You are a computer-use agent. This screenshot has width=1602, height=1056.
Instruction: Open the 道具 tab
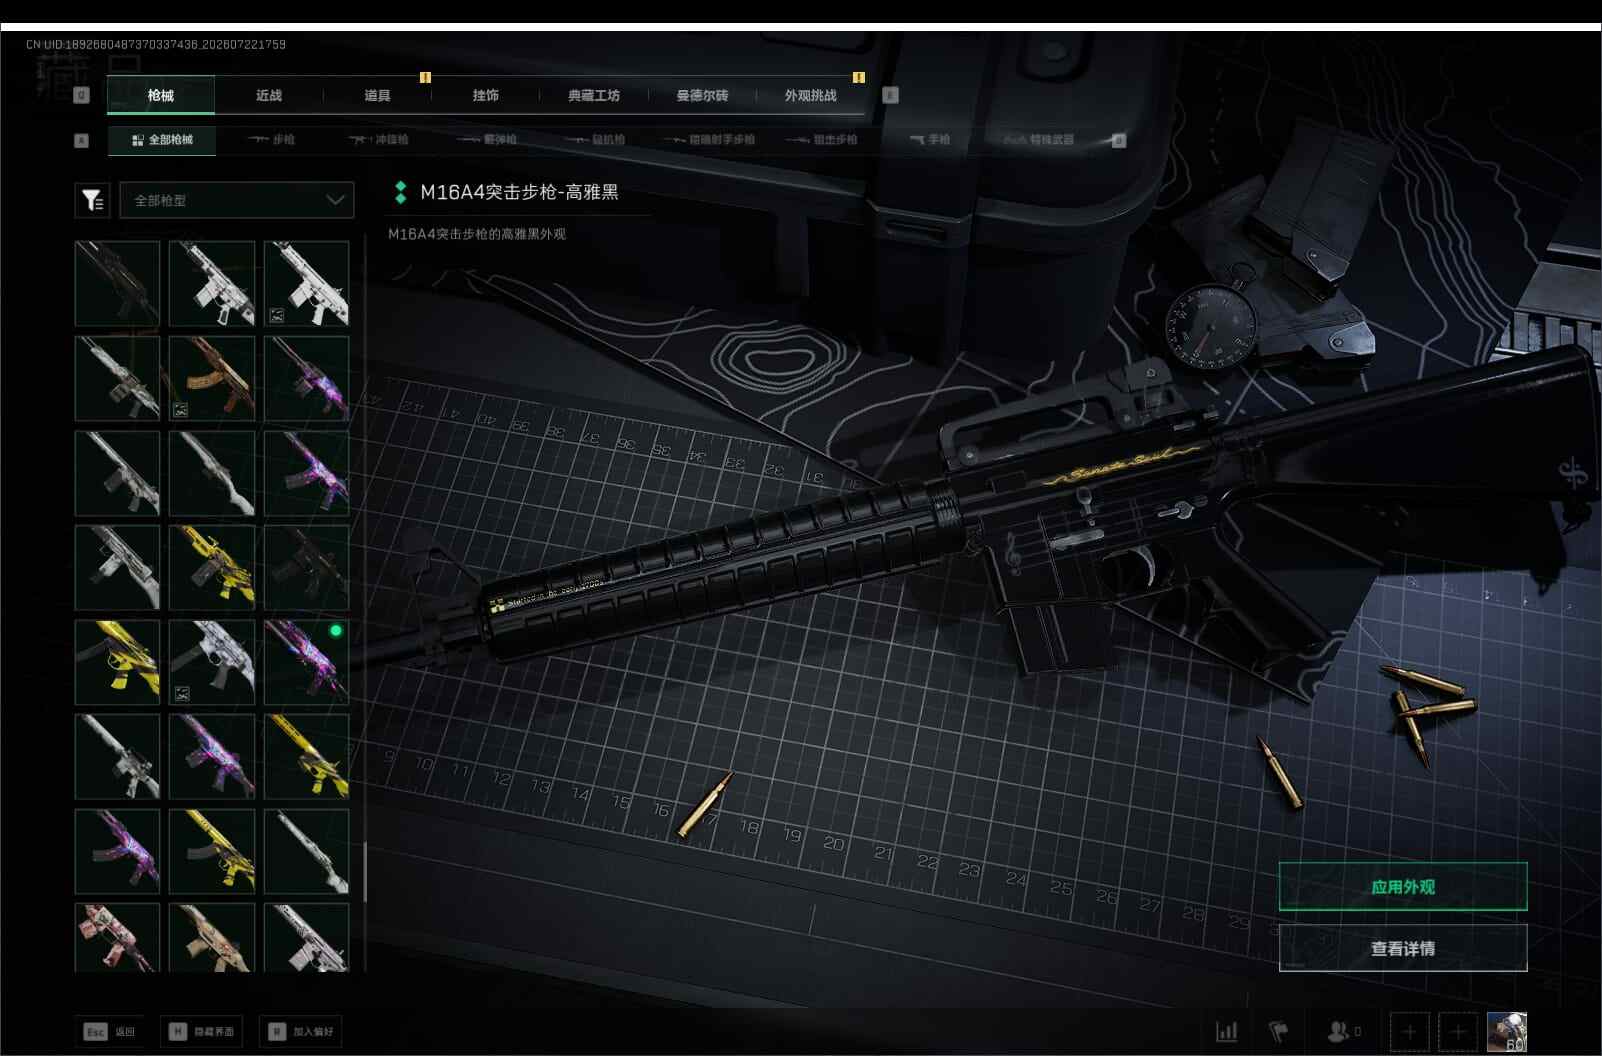[x=377, y=95]
